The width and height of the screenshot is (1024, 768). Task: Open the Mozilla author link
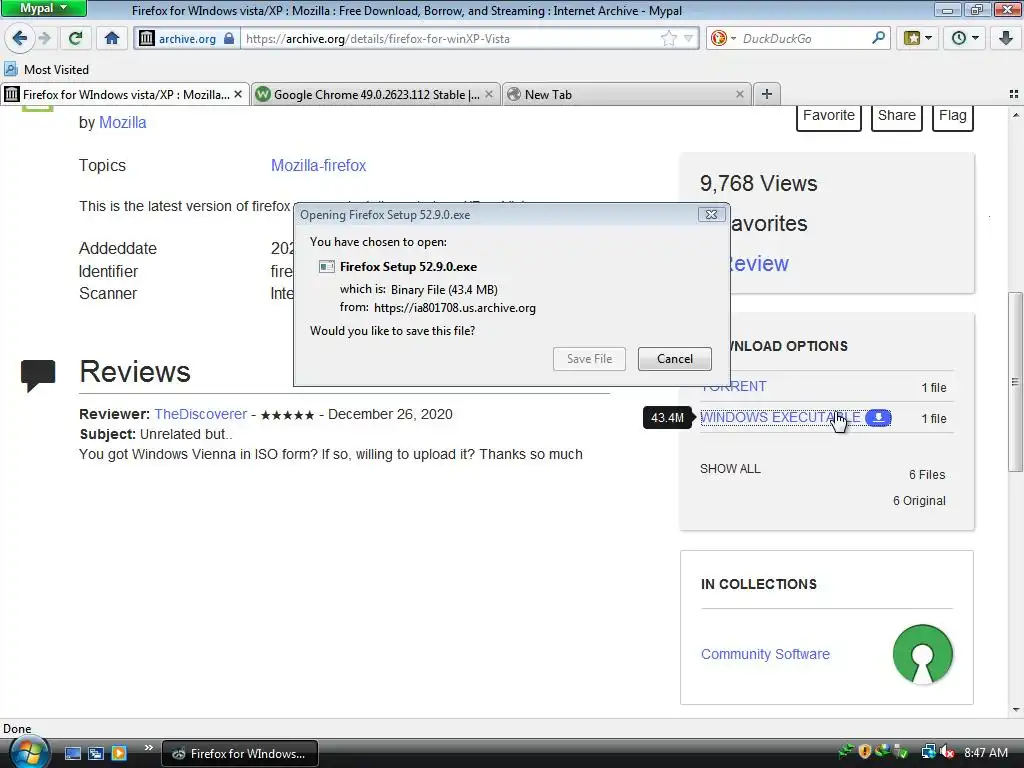point(123,123)
